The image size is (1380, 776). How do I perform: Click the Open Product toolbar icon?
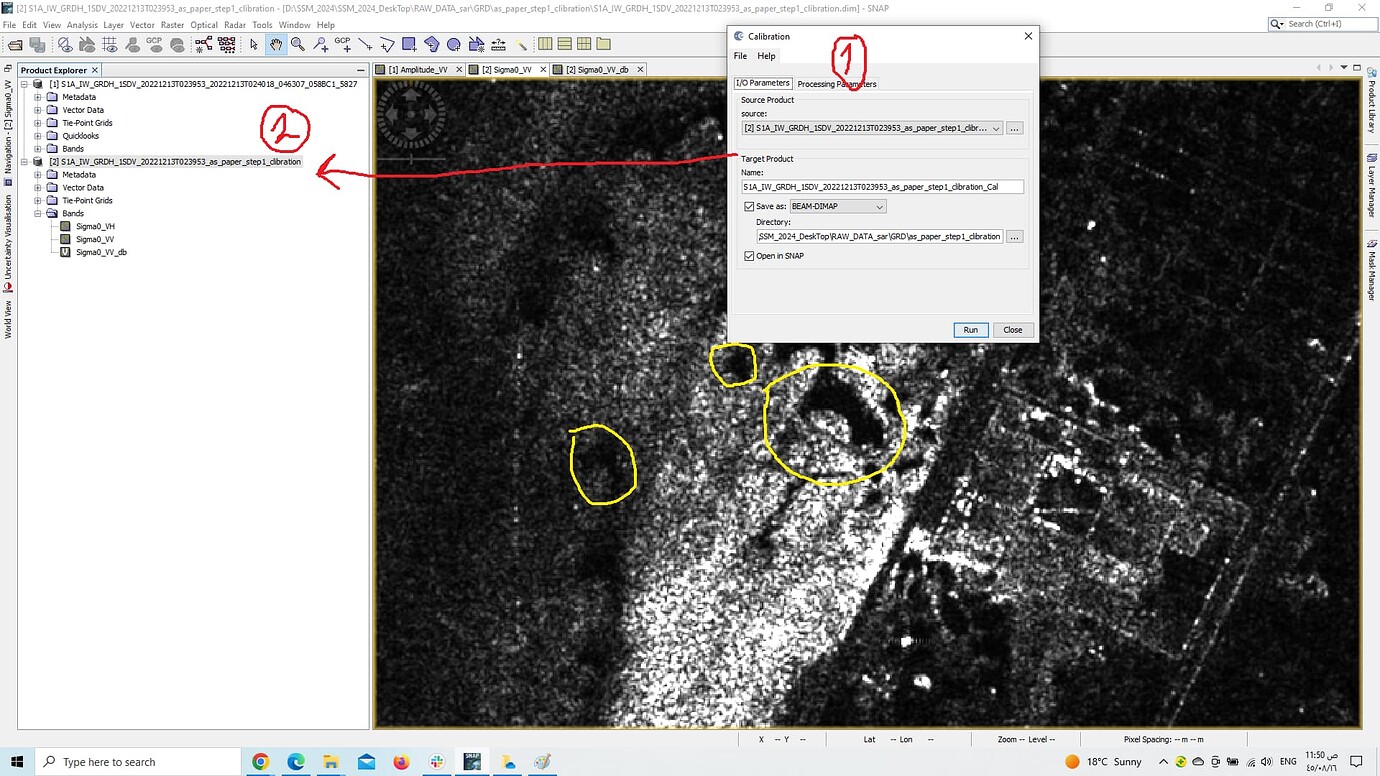[14, 44]
